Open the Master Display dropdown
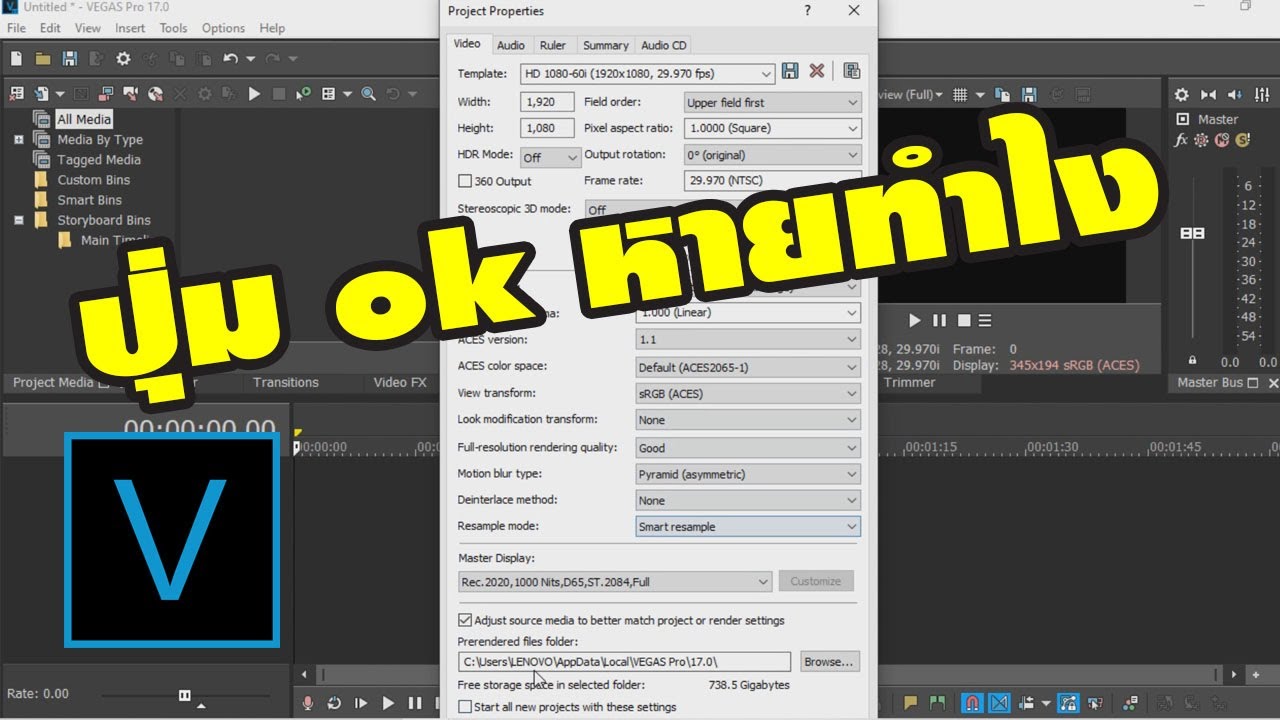Screen dimensions: 1280x720 pos(614,581)
